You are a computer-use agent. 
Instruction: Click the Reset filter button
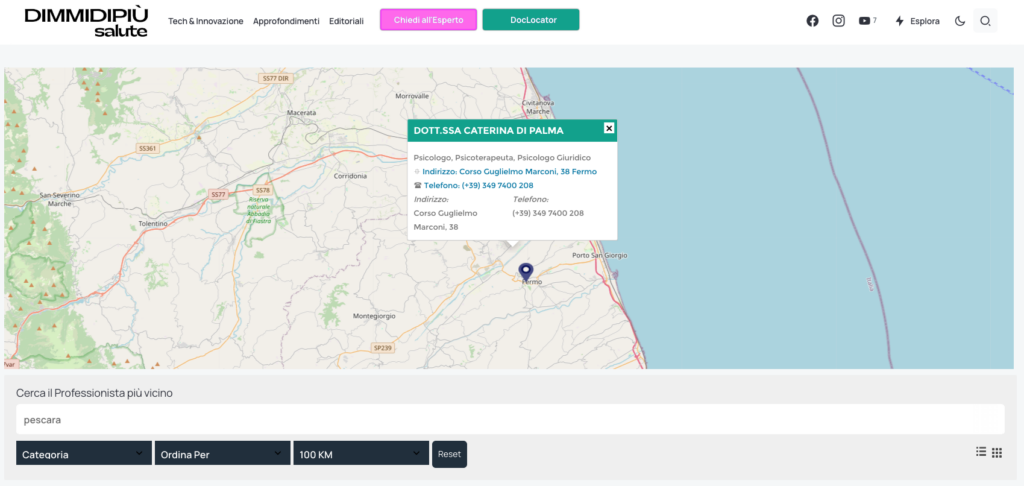point(449,454)
